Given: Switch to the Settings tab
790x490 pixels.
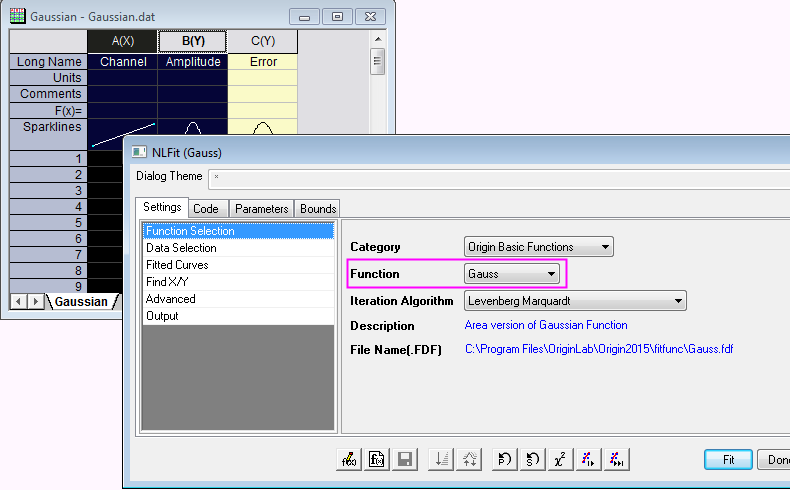Looking at the screenshot, I should point(162,207).
